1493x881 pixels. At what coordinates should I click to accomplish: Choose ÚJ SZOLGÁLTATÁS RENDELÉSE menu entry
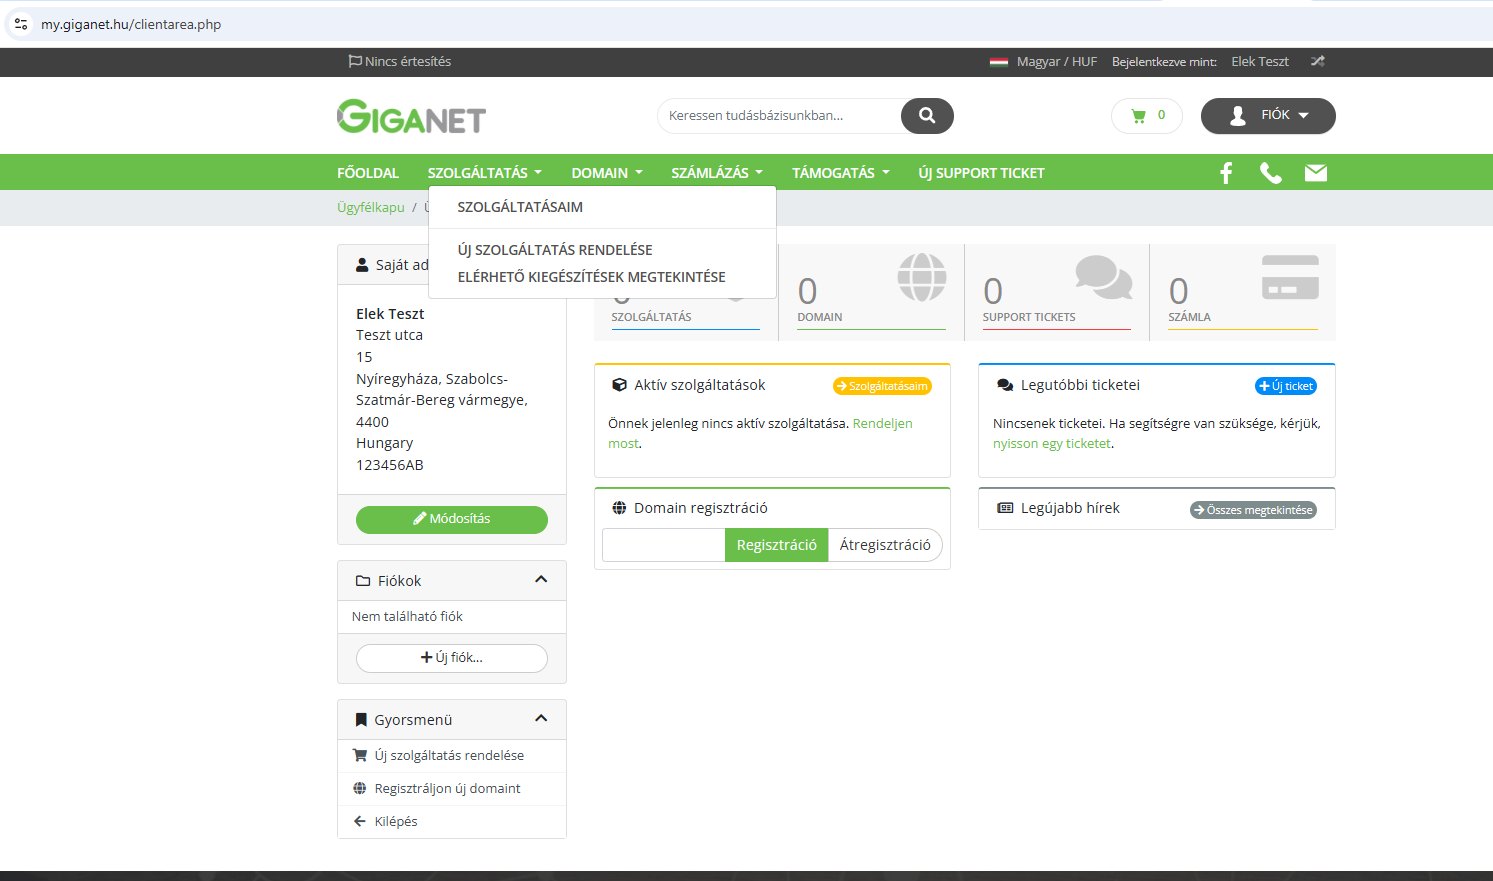(555, 250)
